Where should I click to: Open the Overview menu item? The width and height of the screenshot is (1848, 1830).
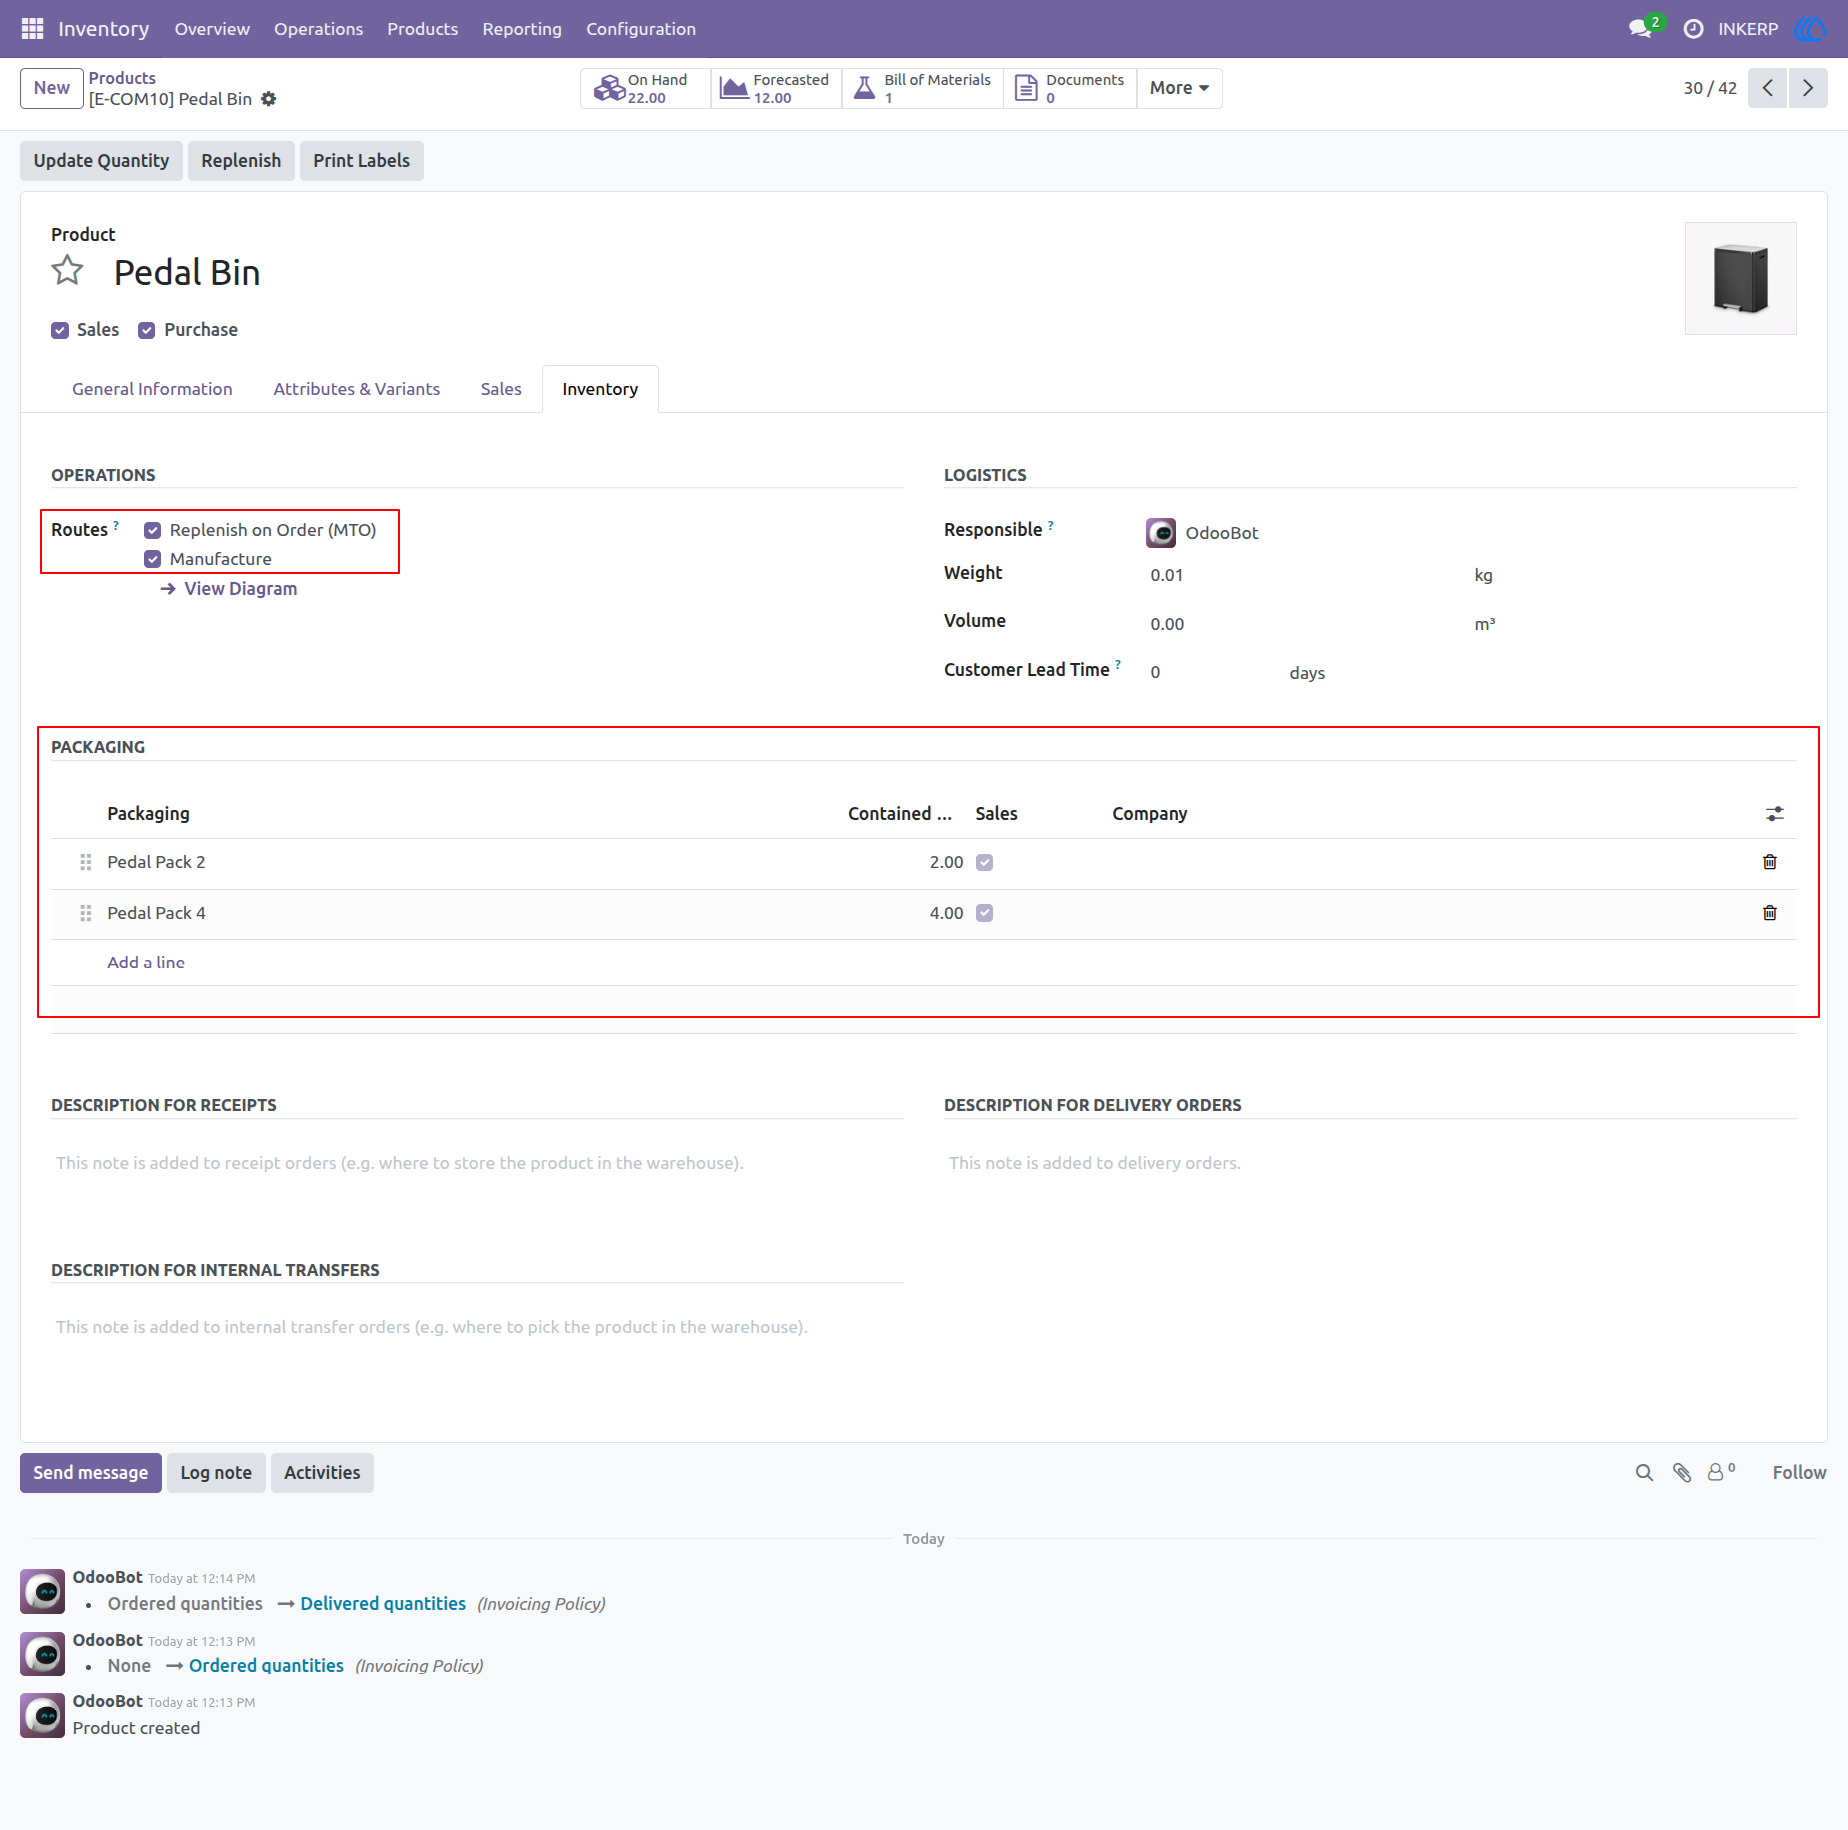(212, 29)
